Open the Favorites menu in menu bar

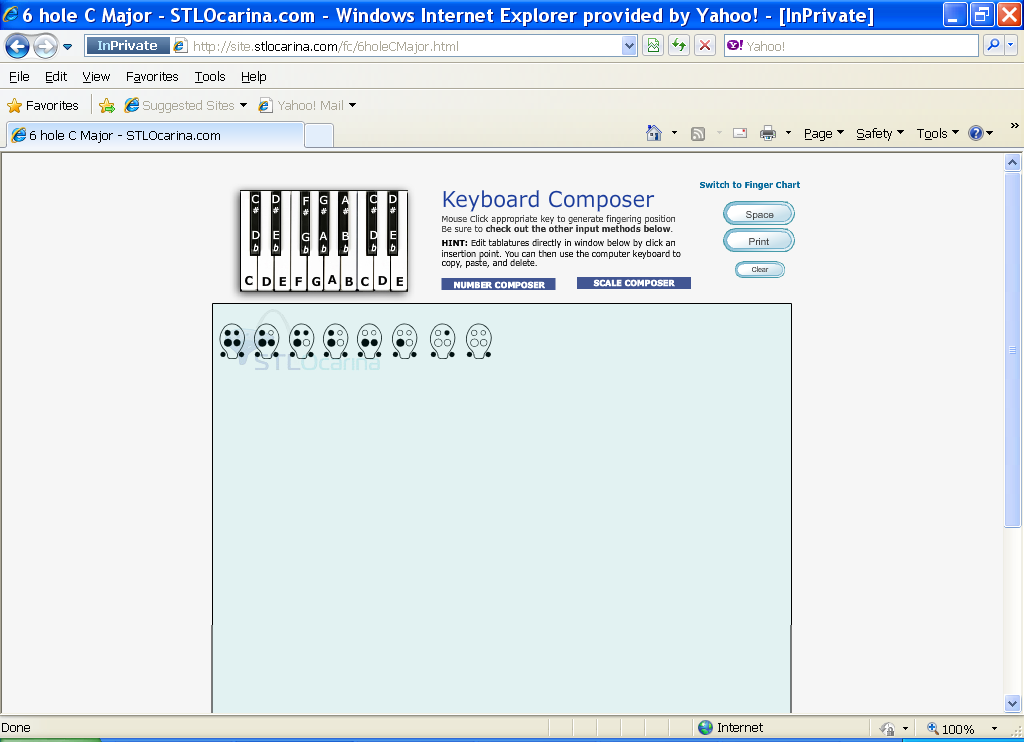tap(152, 76)
